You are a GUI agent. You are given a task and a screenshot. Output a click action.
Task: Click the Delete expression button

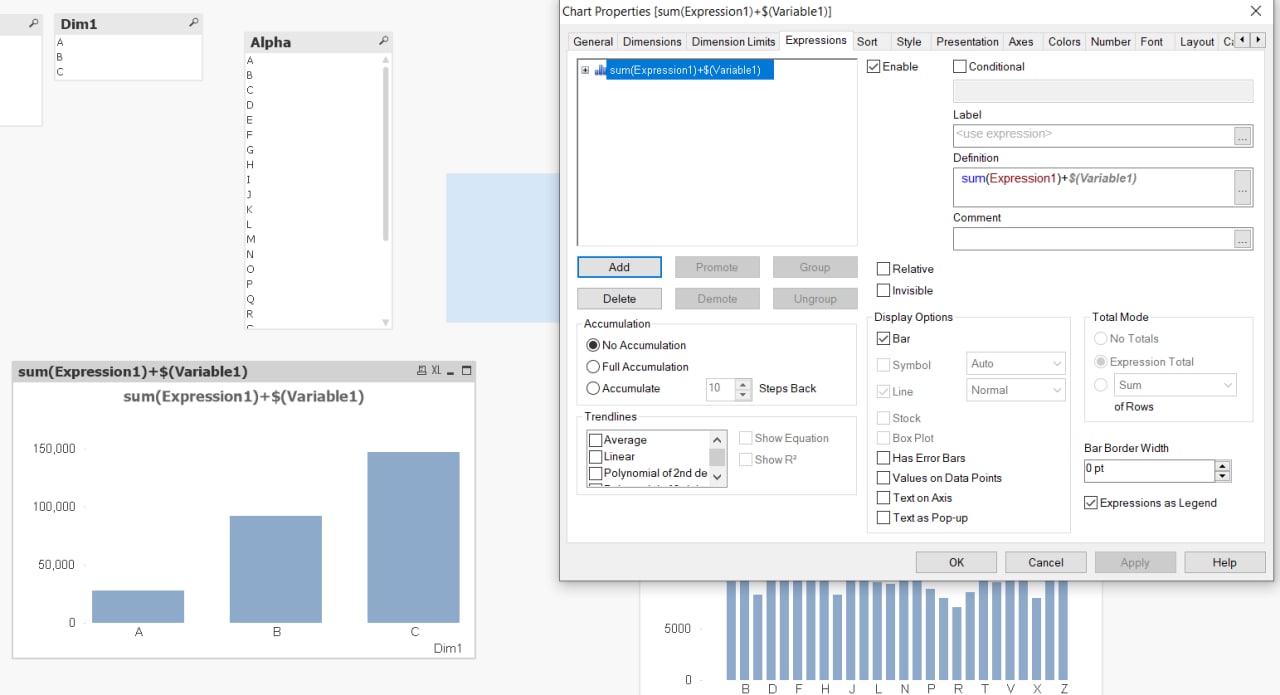(x=619, y=298)
